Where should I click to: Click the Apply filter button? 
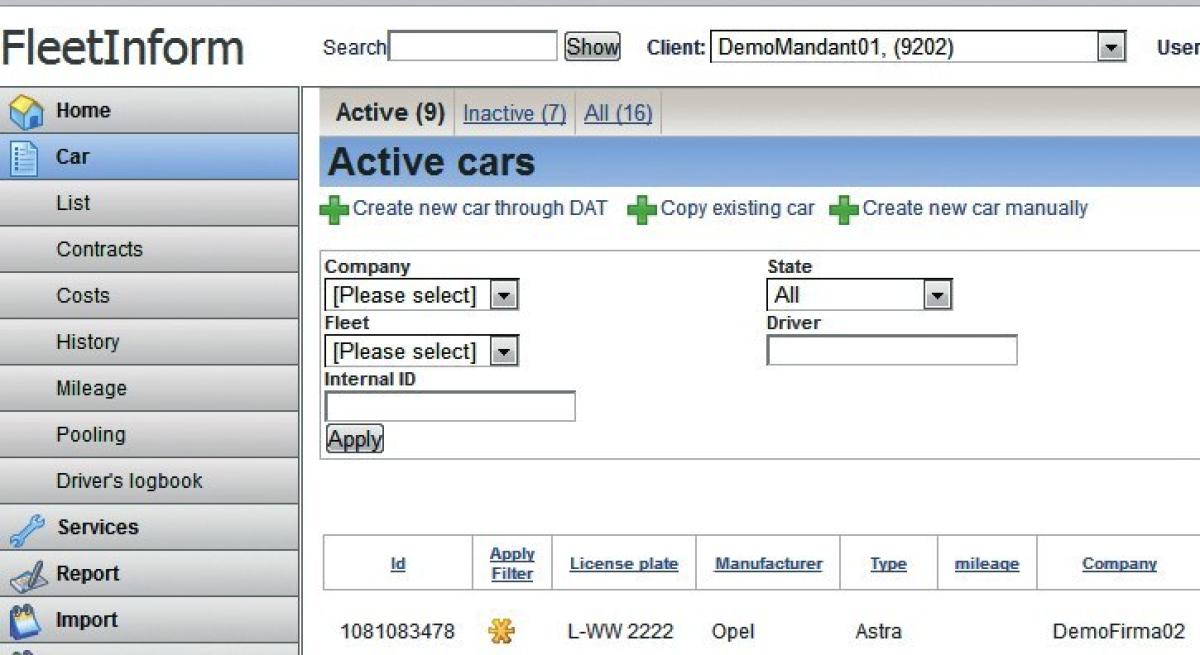coord(355,439)
